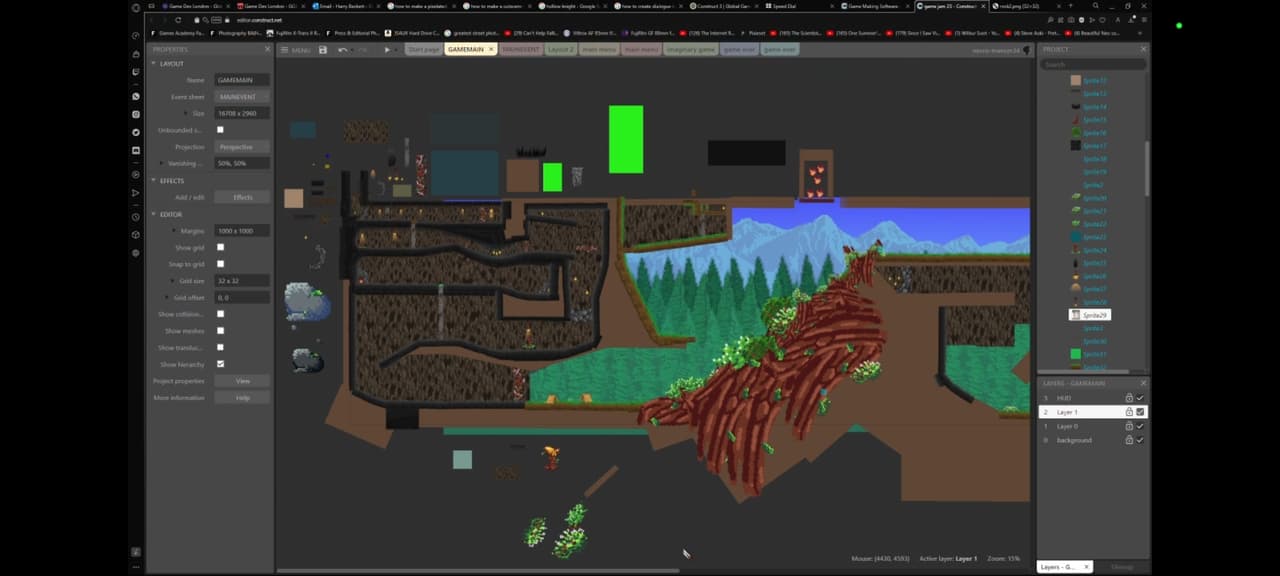
Task: Click the horizontal scrollbar under the layout view
Action: pos(480,571)
